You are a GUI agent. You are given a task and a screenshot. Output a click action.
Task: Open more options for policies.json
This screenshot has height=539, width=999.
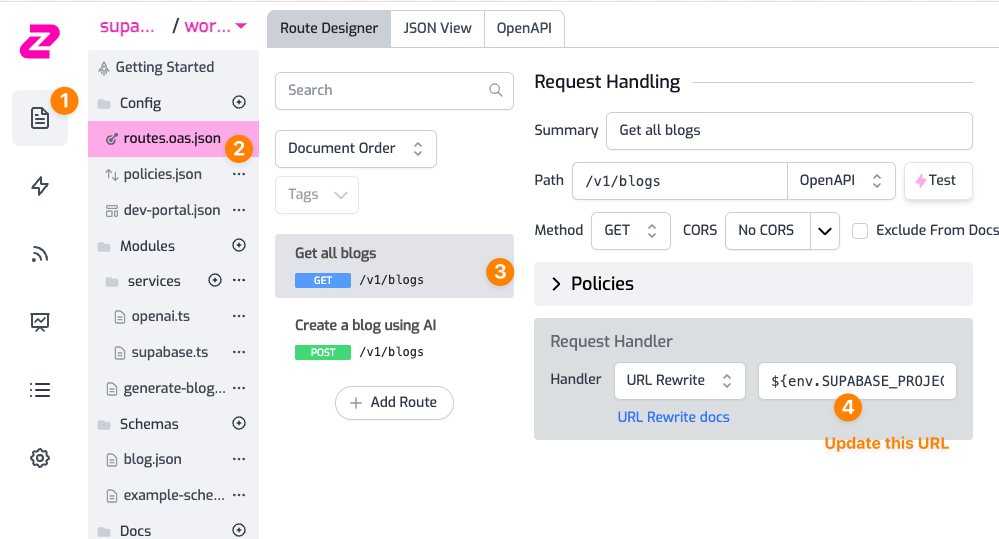239,174
